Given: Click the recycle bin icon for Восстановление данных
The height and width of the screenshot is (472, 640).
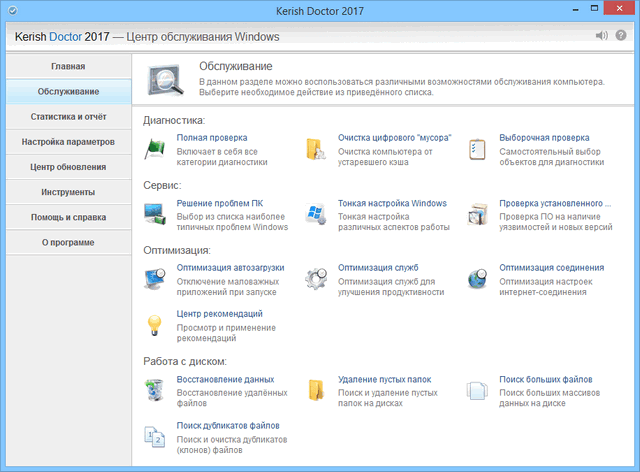Looking at the screenshot, I should click(x=156, y=390).
